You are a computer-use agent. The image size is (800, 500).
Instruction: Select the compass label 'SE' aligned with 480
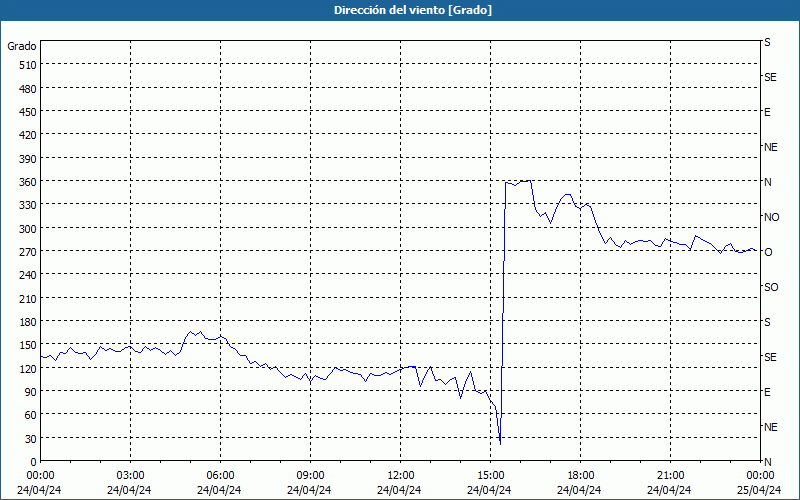point(770,77)
